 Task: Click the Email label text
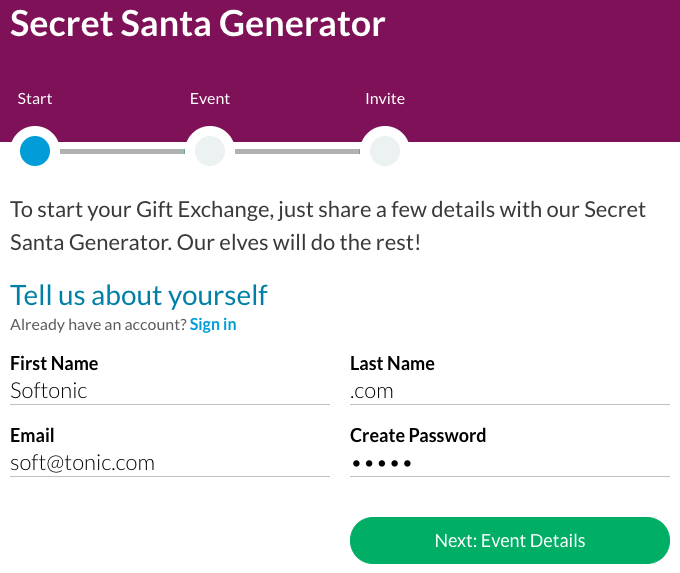tap(32, 435)
